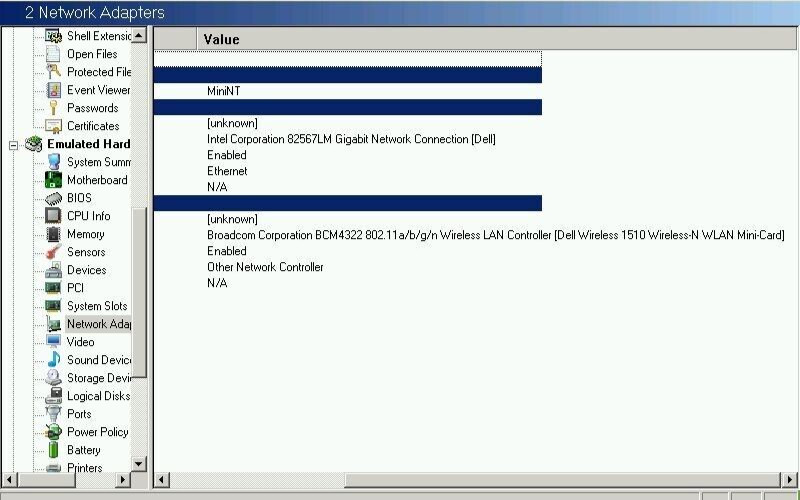Viewport: 800px width, 500px height.
Task: Select the MiniNT value row
Action: coord(223,91)
